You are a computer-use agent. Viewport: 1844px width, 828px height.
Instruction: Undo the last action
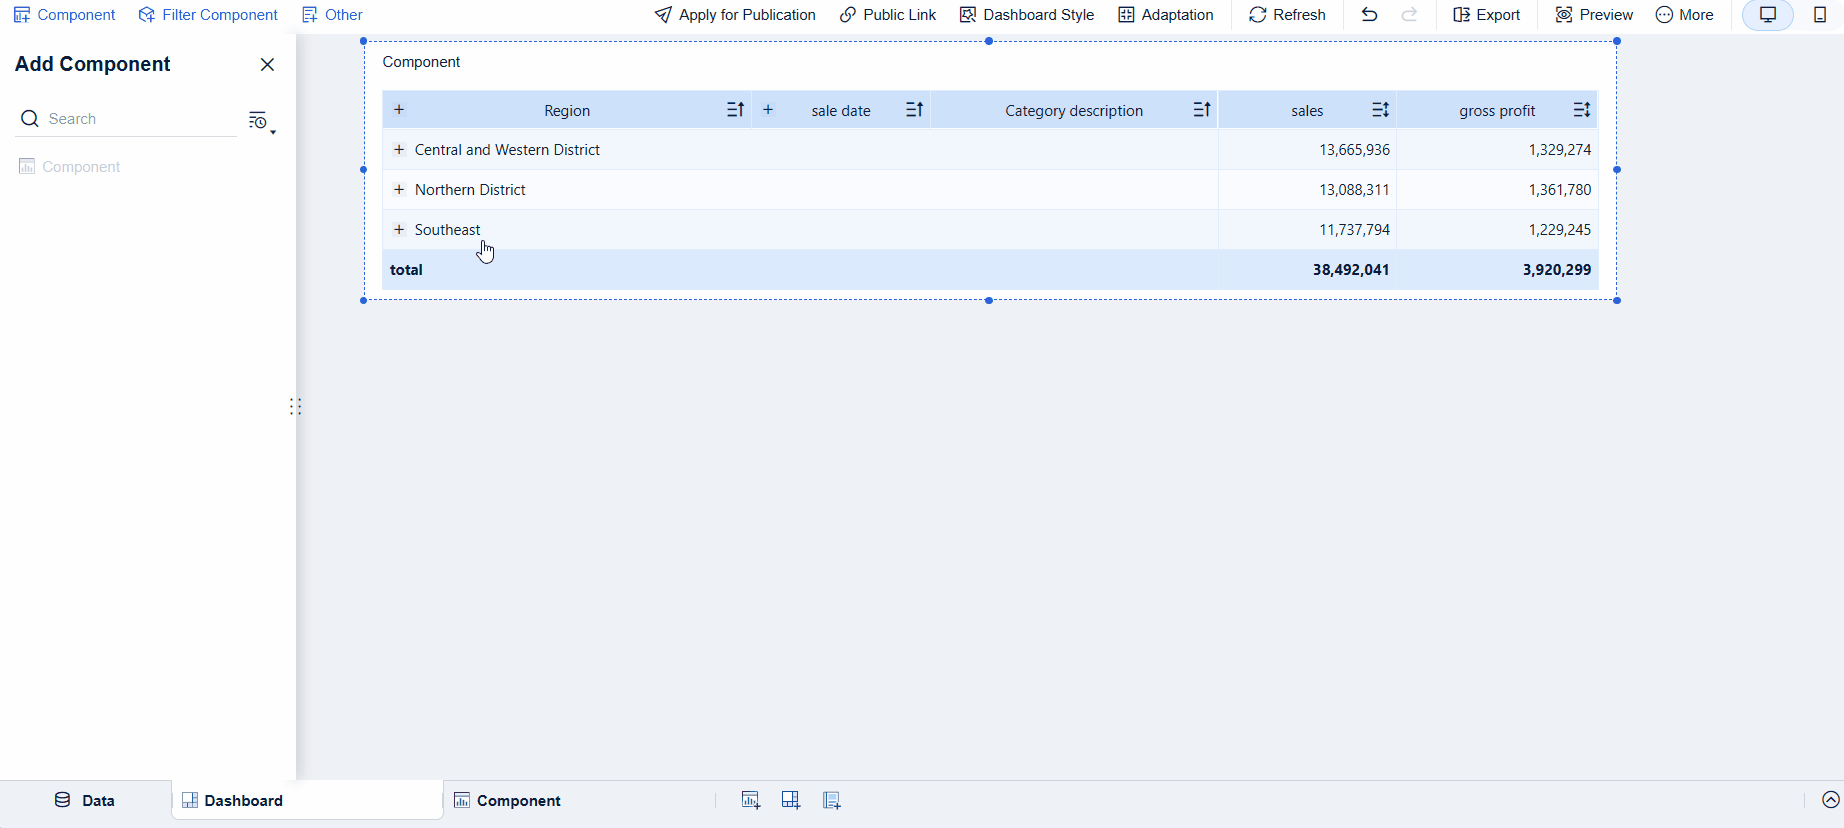point(1370,15)
